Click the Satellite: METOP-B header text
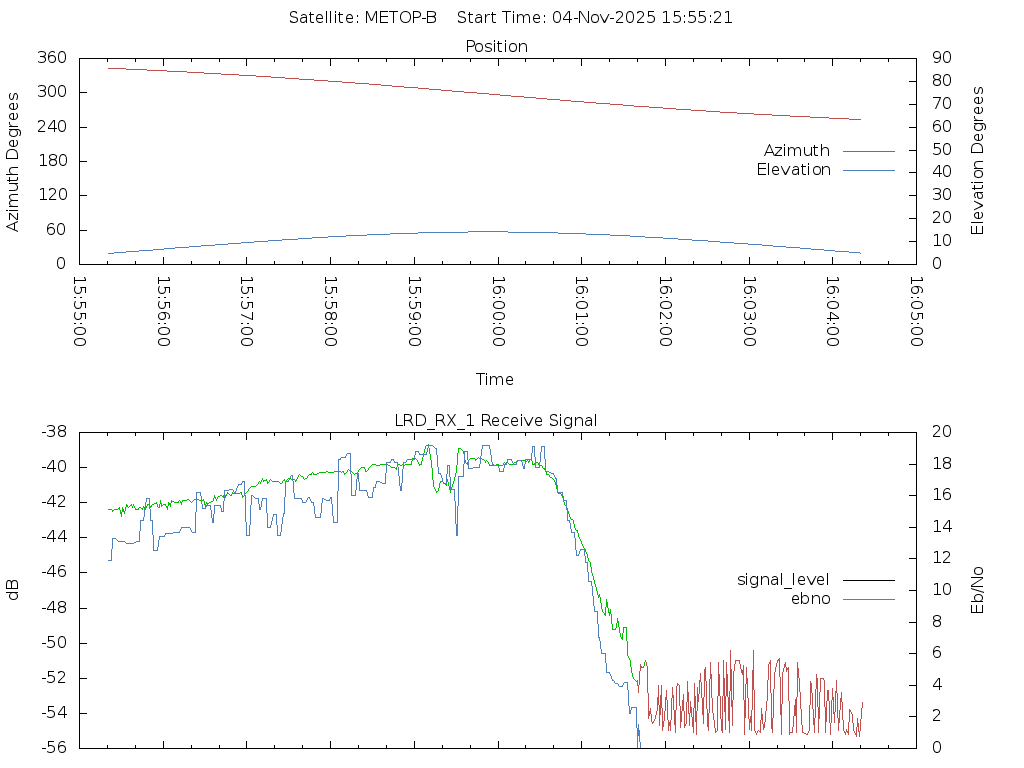 (363, 18)
